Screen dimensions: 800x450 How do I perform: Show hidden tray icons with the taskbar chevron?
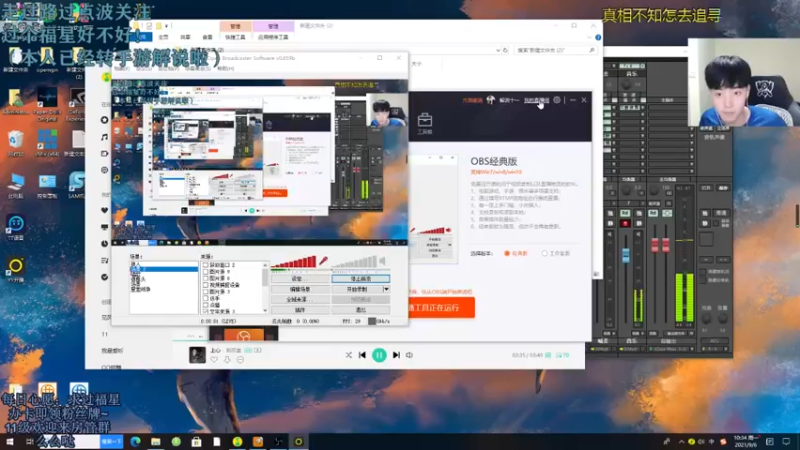681,441
